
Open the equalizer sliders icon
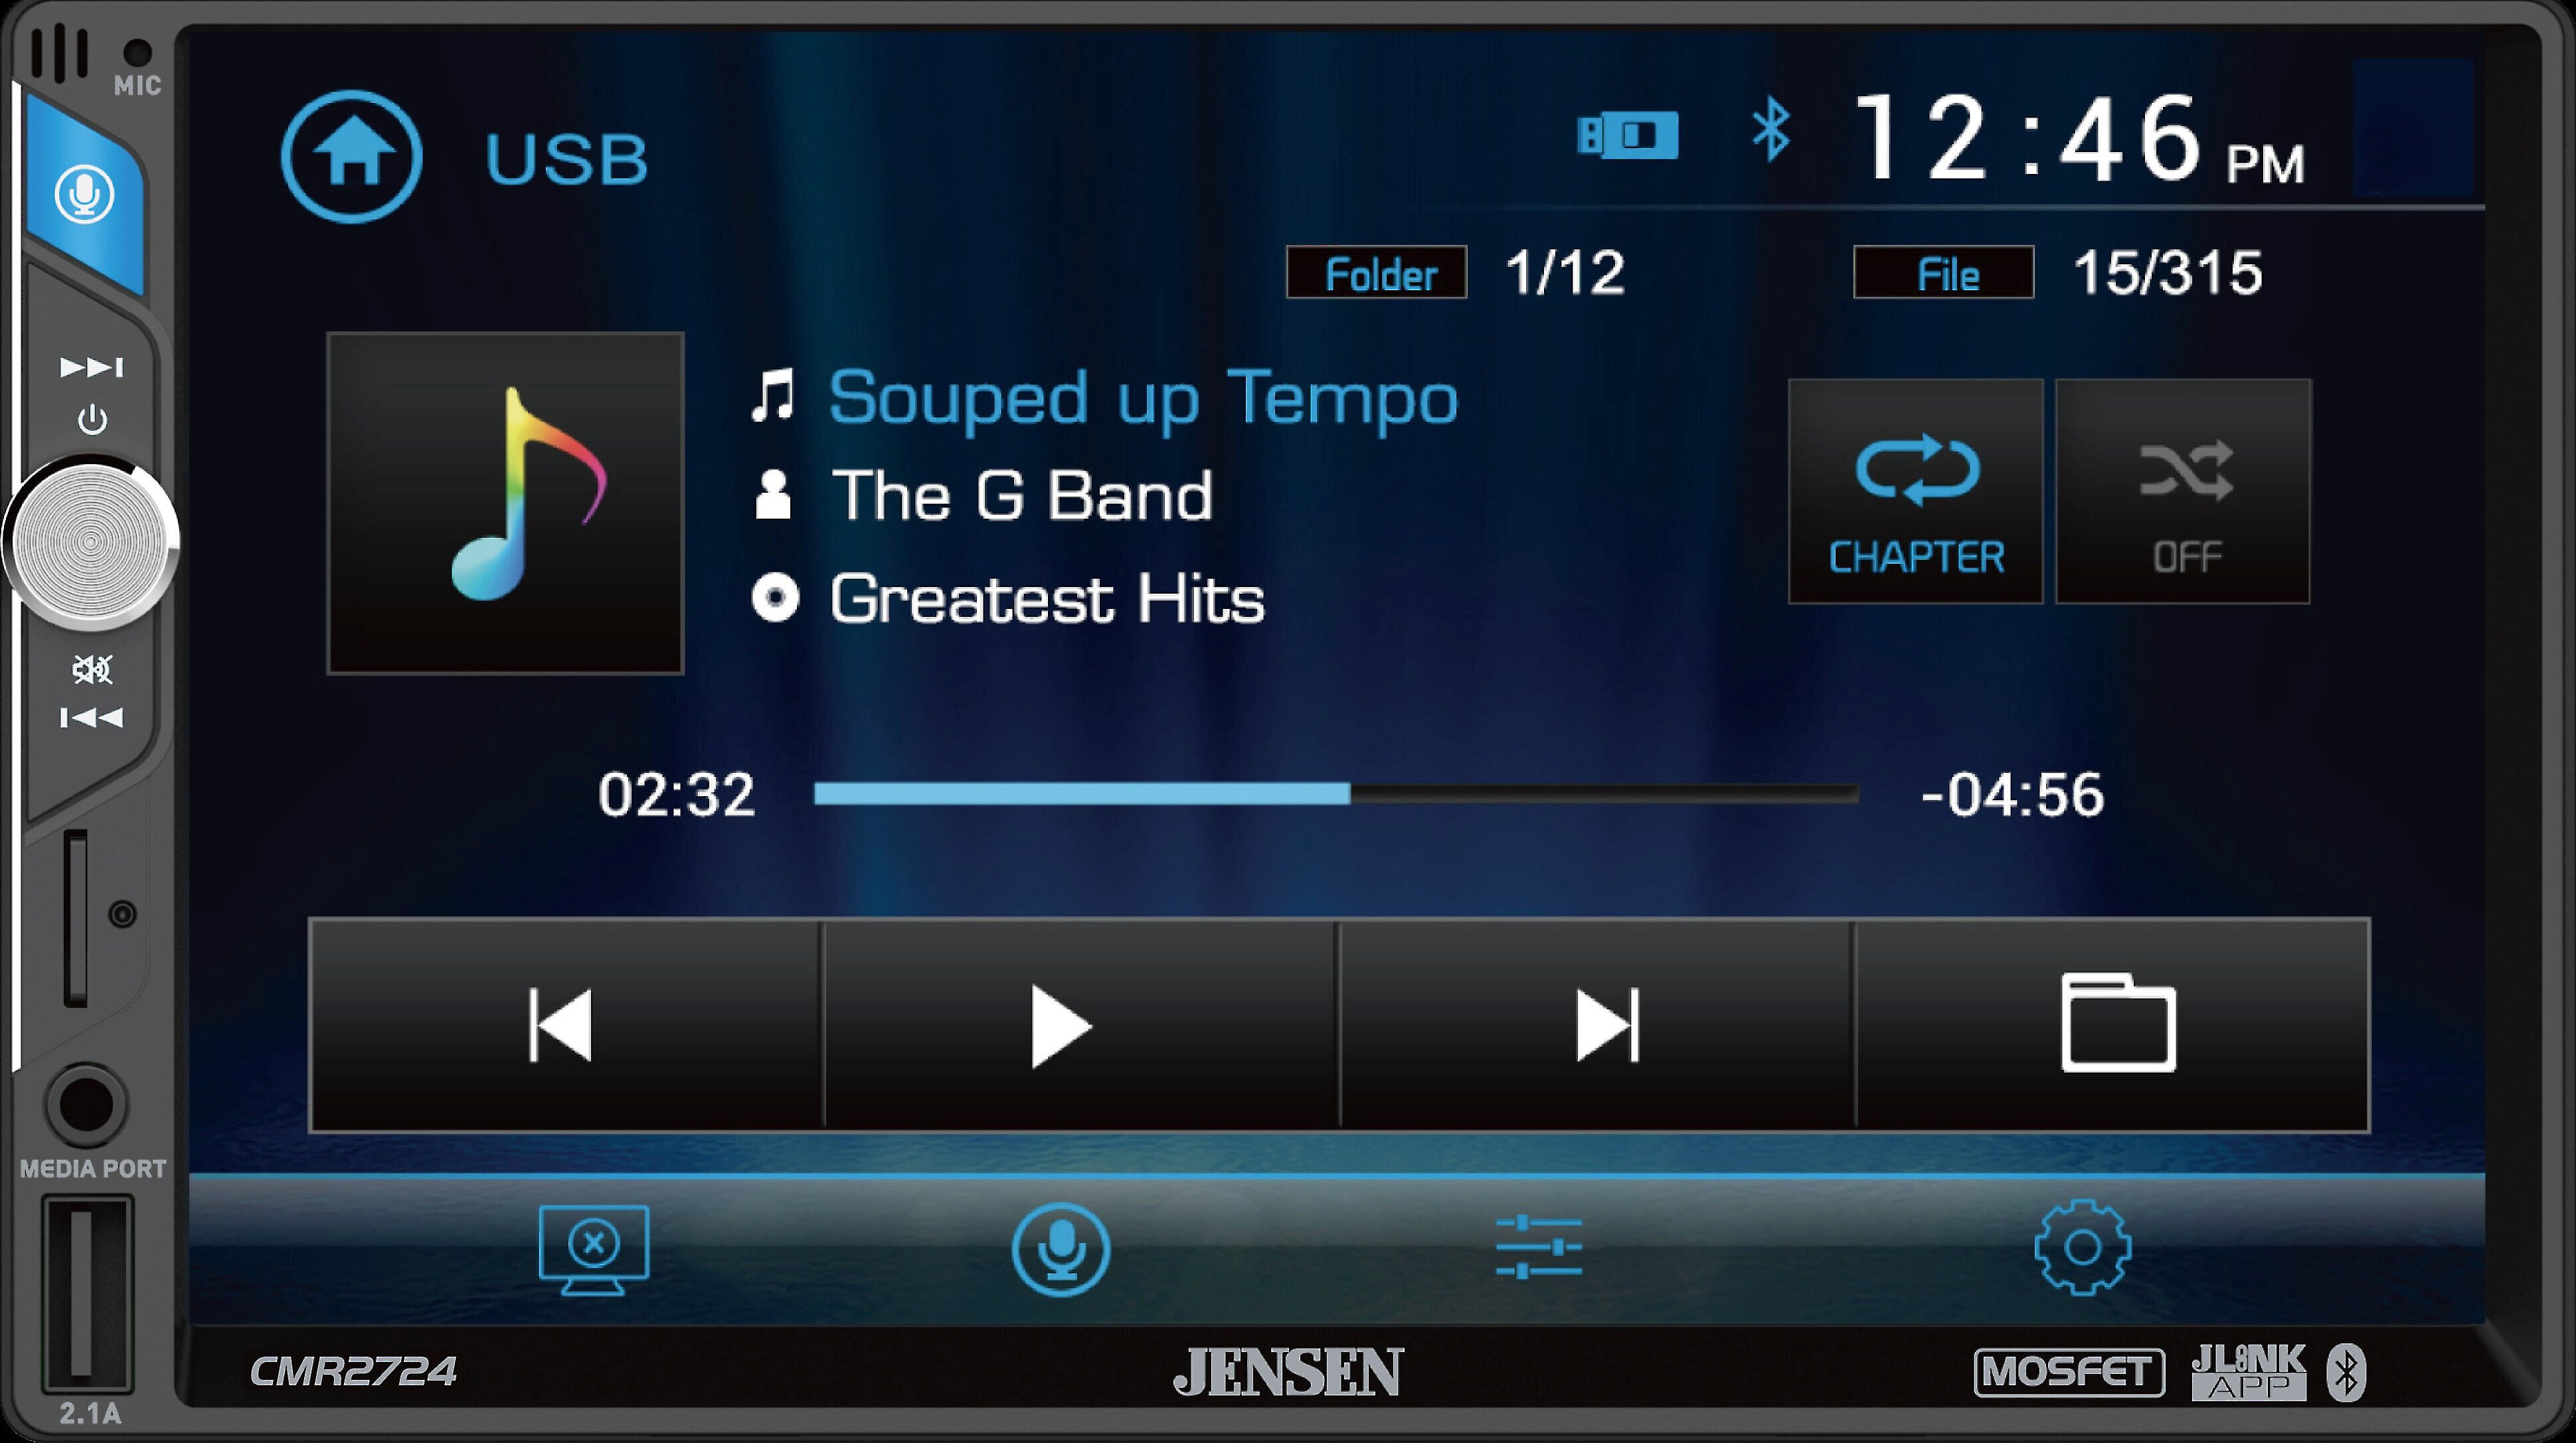[x=1538, y=1247]
